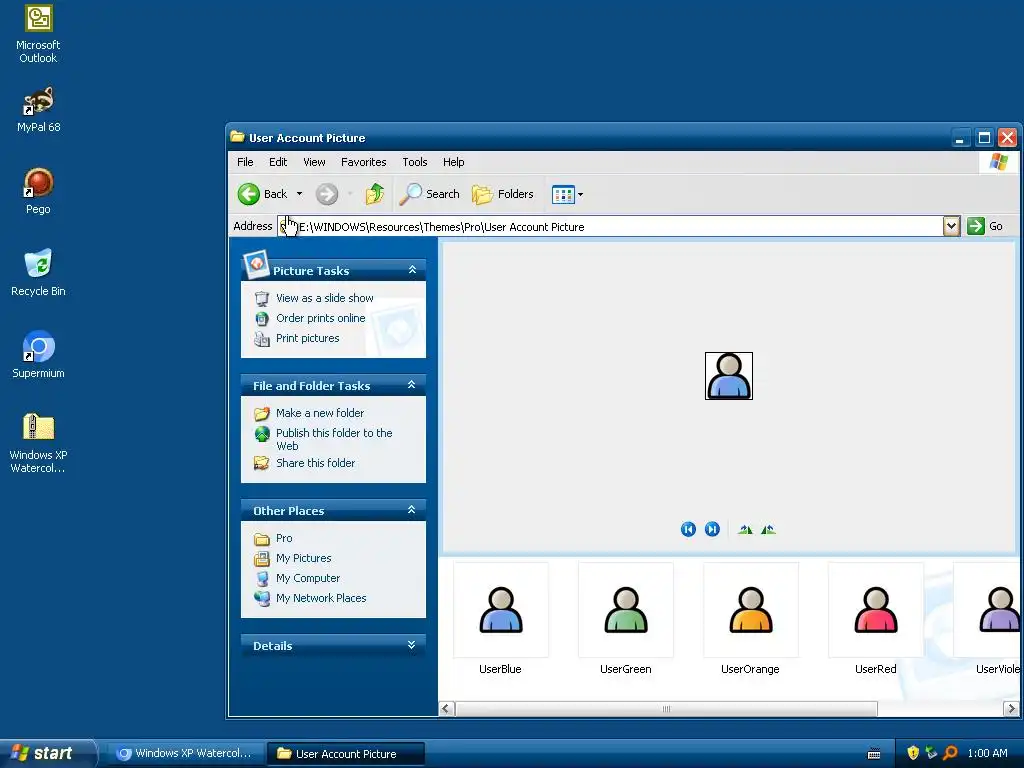
Task: Click Share this folder
Action: tap(315, 463)
